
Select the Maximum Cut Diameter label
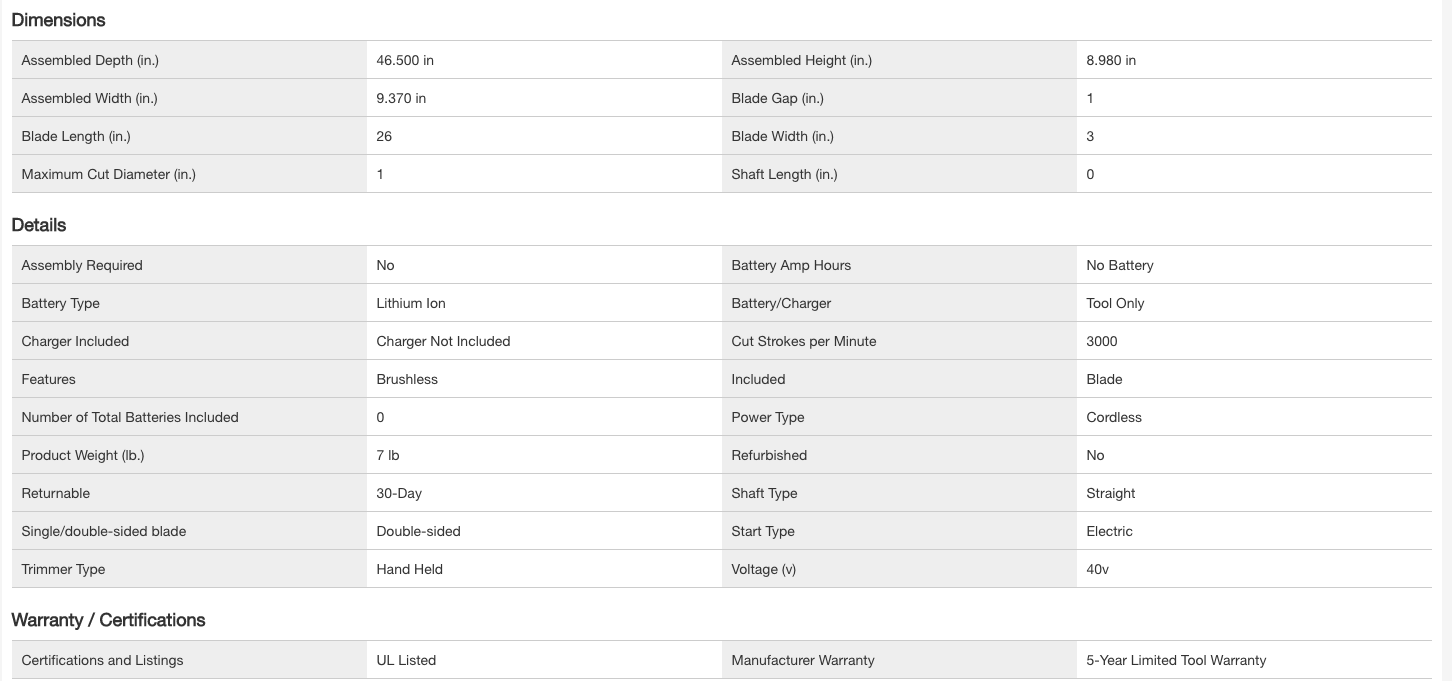109,174
